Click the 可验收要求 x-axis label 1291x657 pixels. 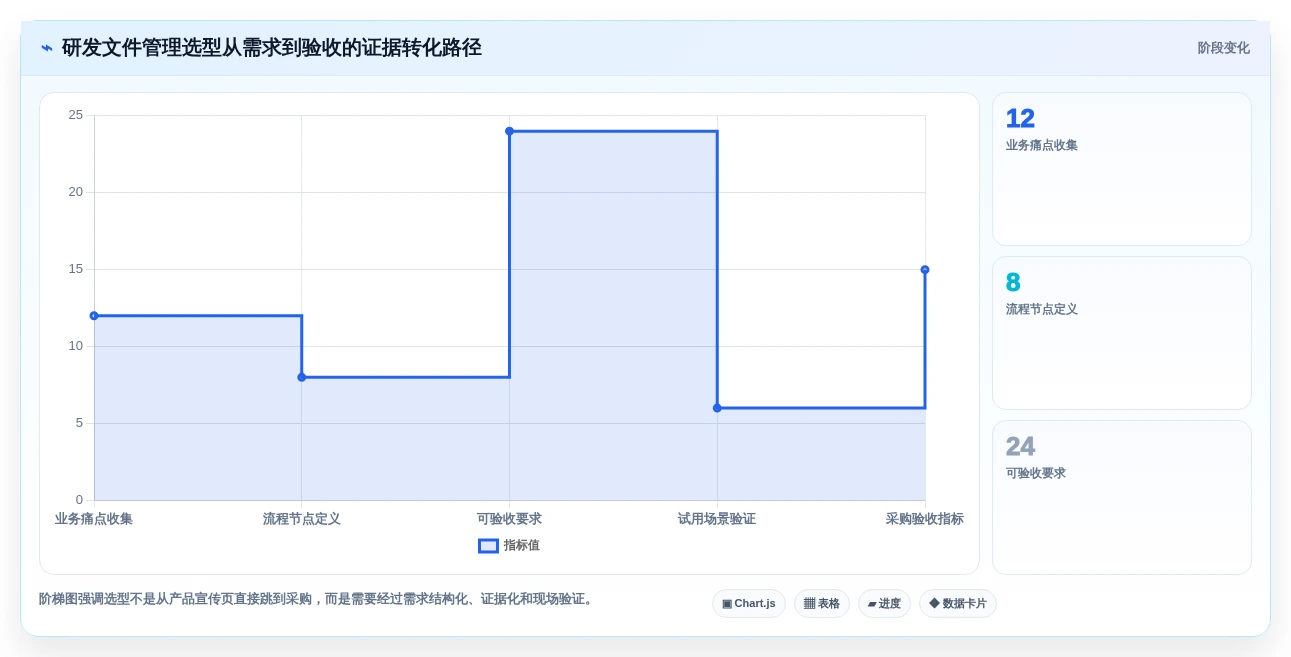[x=509, y=519]
